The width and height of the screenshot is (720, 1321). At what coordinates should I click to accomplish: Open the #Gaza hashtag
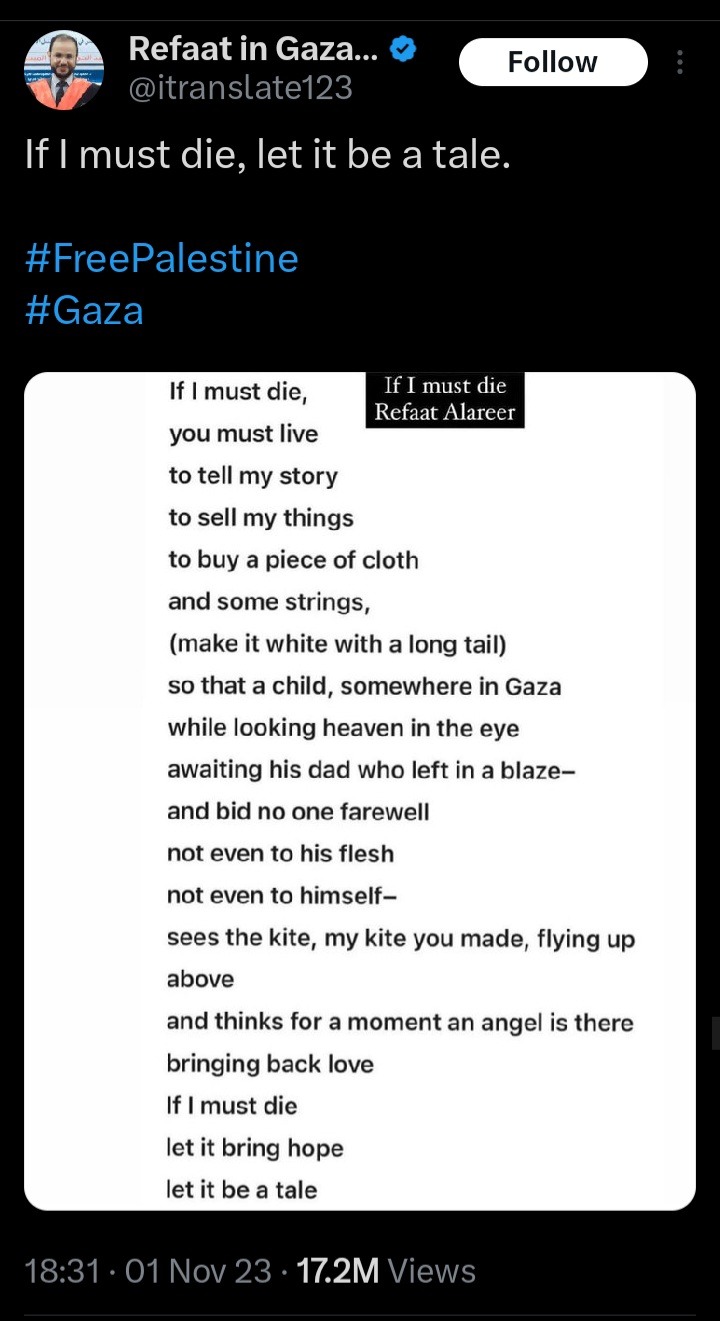[x=84, y=310]
